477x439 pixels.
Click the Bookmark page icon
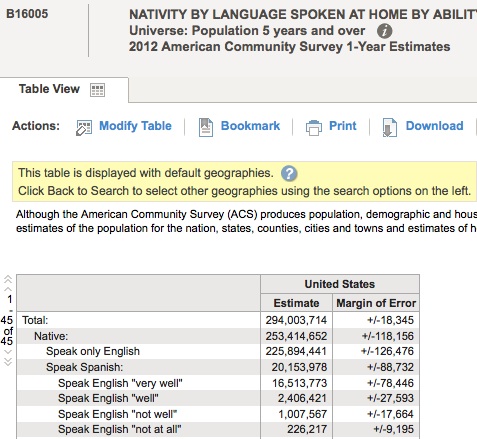[x=206, y=127]
